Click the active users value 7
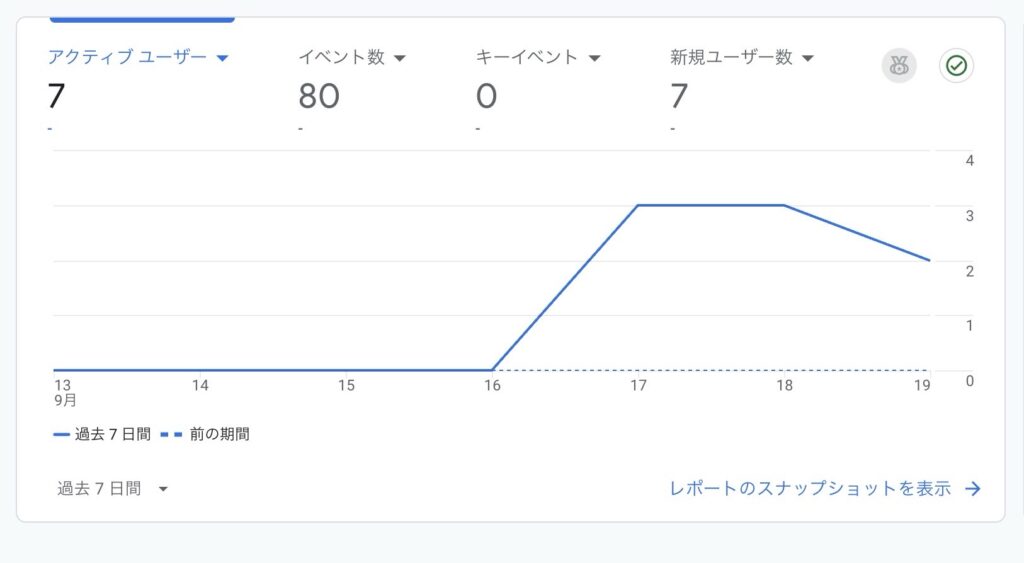This screenshot has width=1024, height=563. coord(56,97)
